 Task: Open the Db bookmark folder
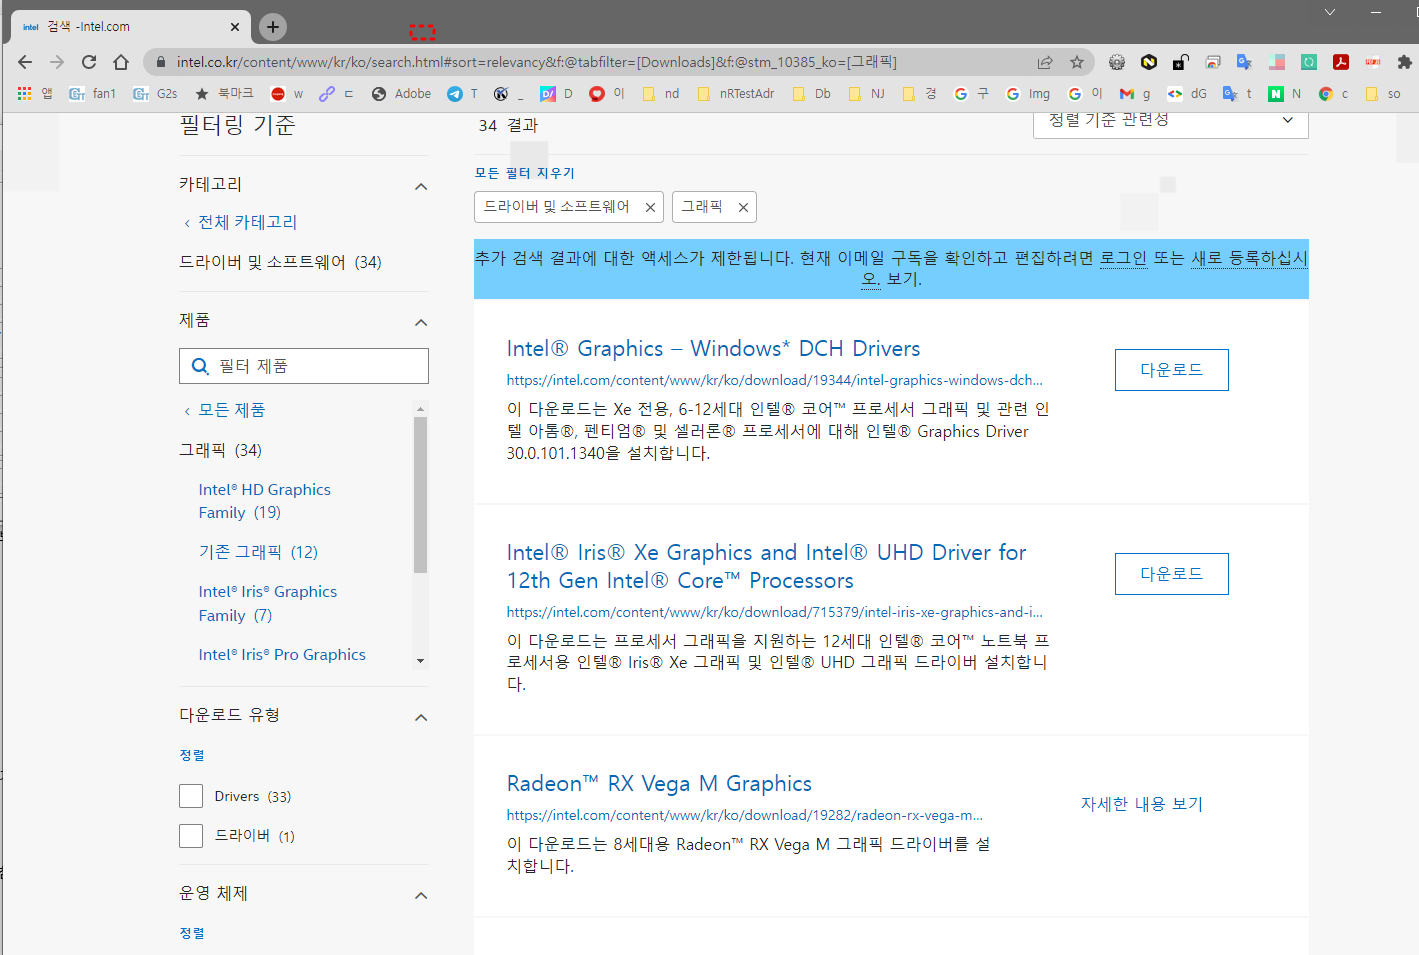(x=812, y=93)
